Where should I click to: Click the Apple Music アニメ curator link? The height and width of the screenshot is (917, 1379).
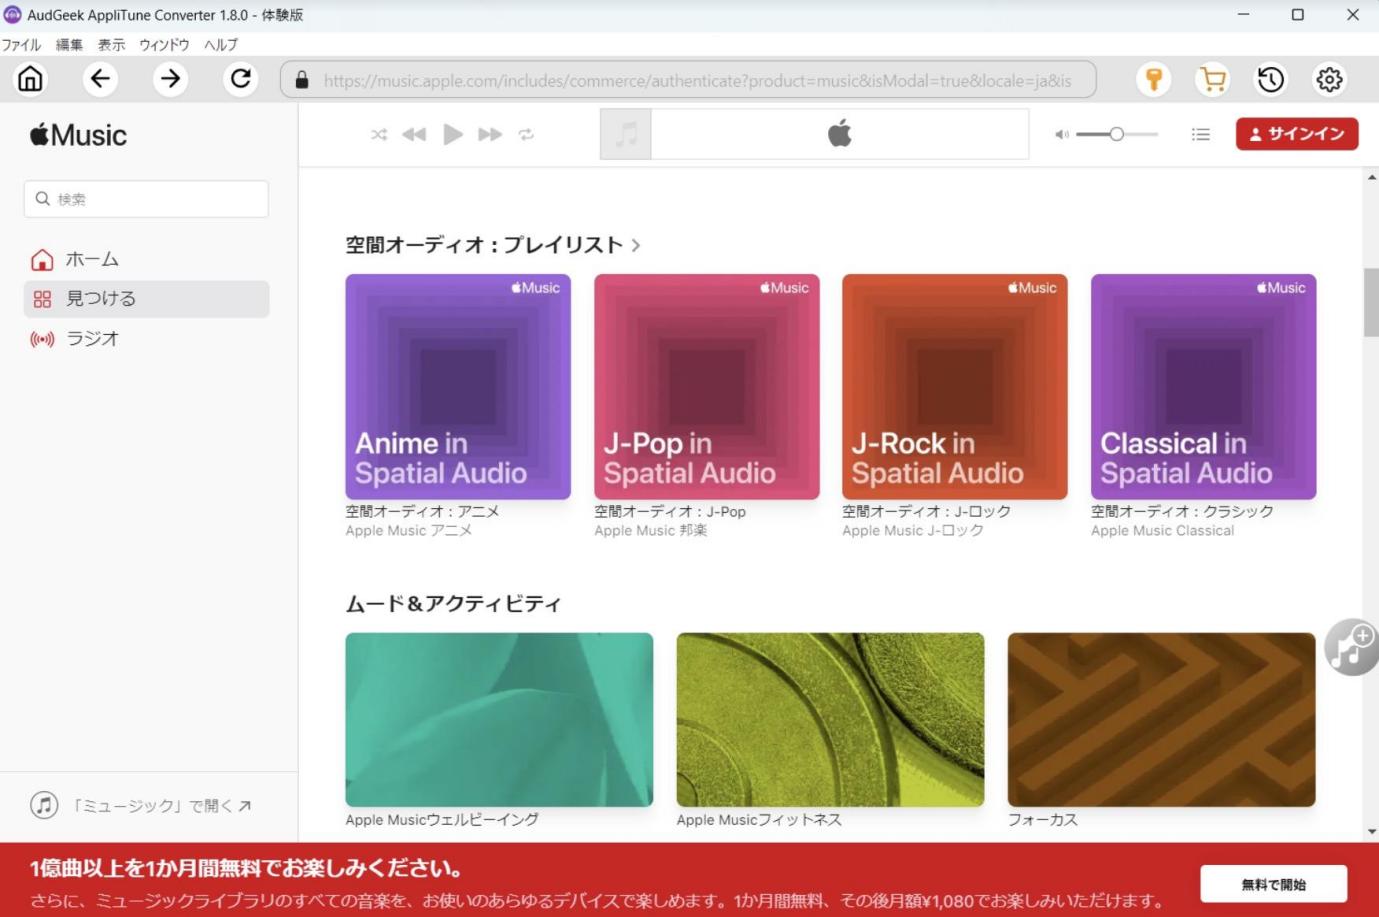[x=409, y=531]
